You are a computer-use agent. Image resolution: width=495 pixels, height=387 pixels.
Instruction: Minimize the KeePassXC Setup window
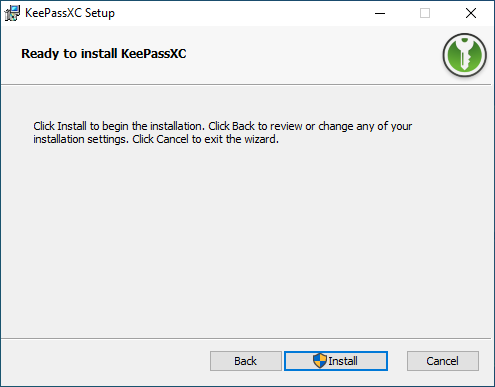380,13
